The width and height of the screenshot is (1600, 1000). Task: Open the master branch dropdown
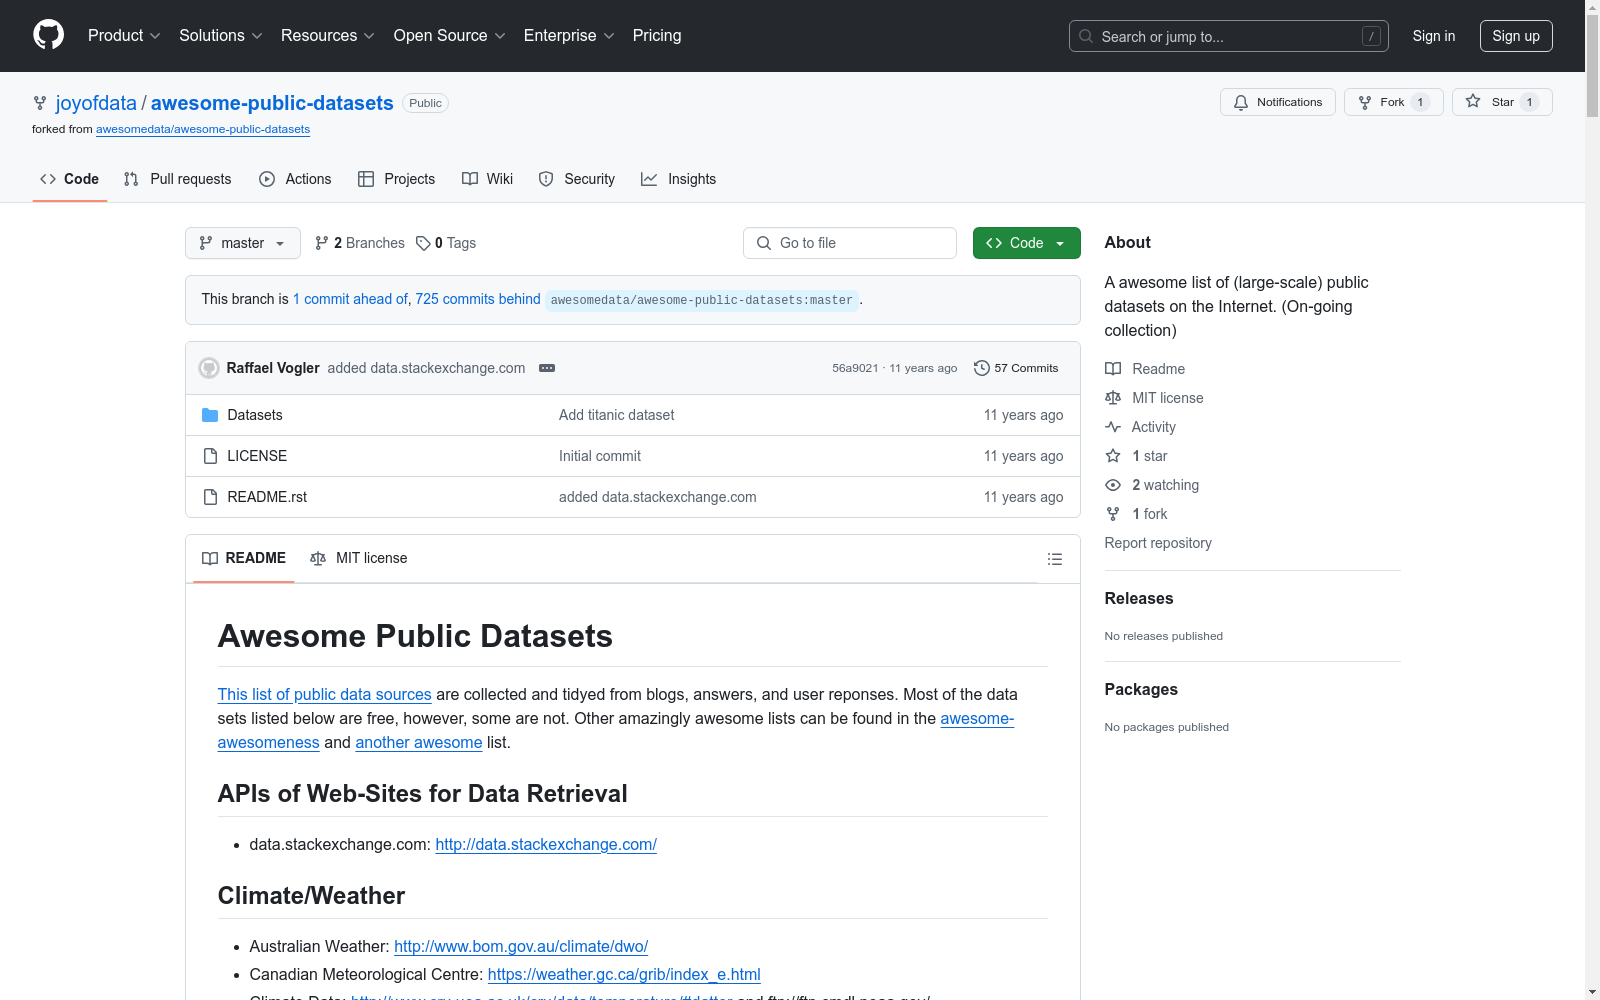click(x=243, y=243)
